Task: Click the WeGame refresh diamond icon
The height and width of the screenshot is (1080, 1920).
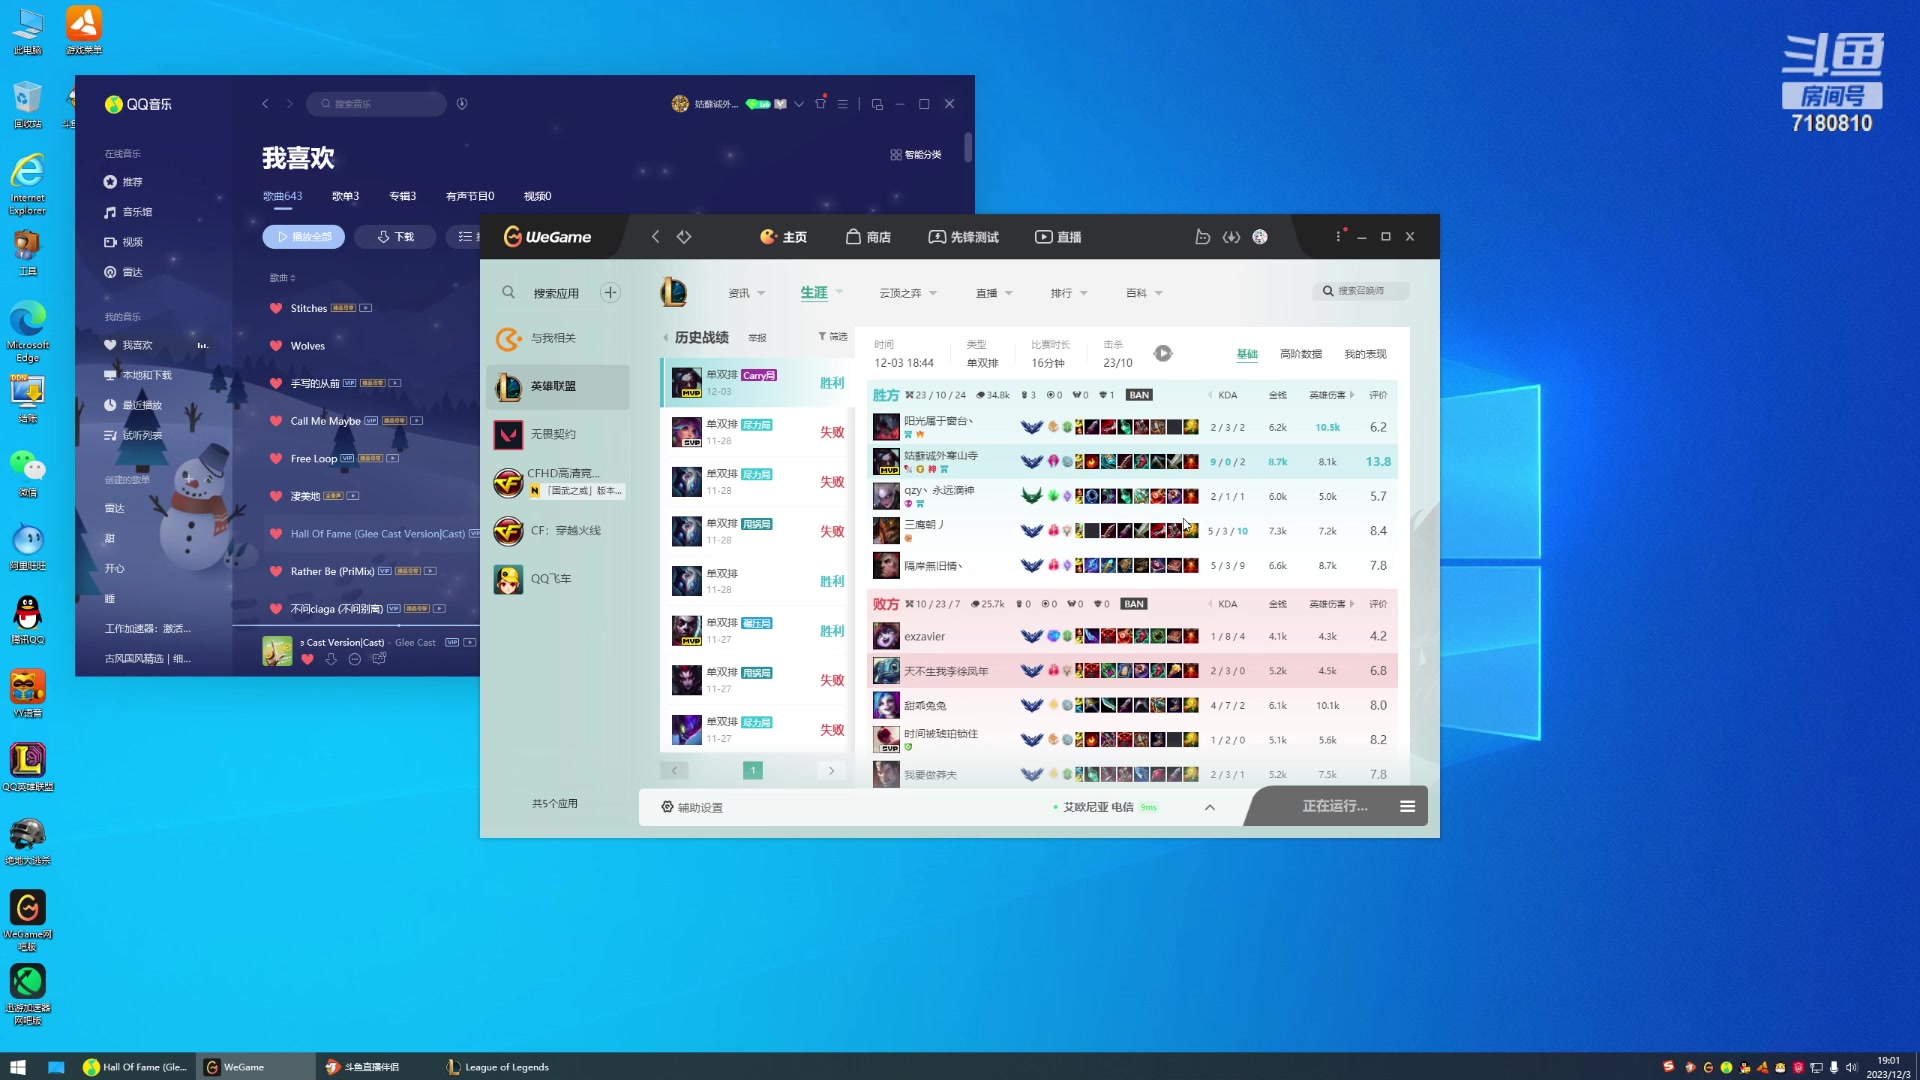Action: coord(684,237)
